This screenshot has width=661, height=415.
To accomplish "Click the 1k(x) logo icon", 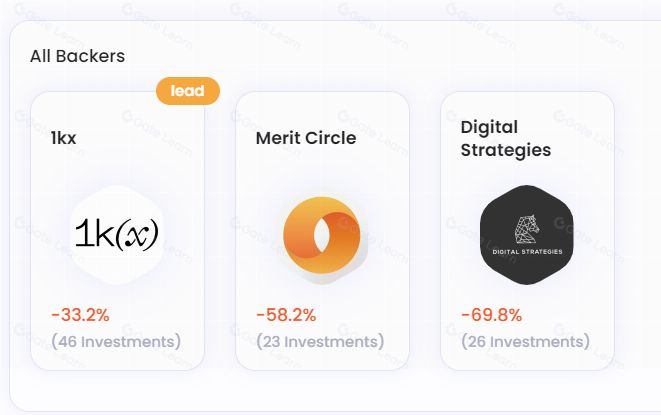I will (x=117, y=234).
